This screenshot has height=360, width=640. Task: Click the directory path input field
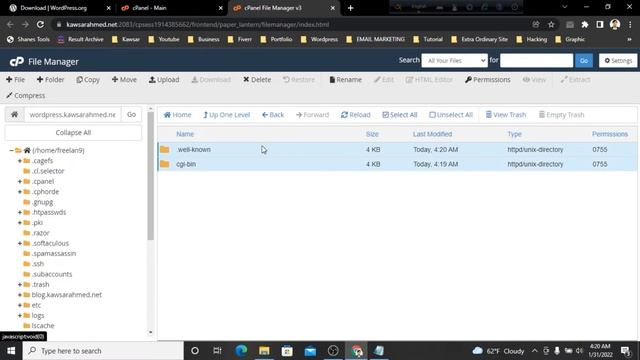tap(73, 115)
